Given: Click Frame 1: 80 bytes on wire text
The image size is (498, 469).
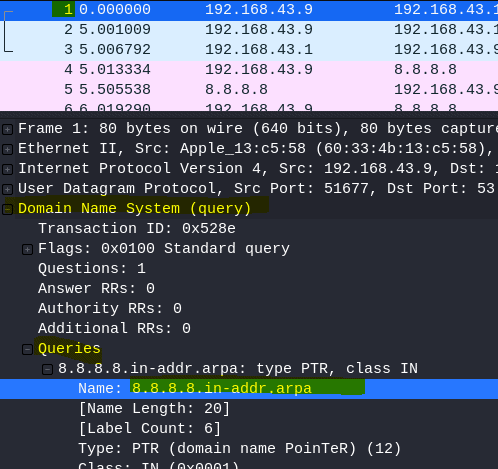Looking at the screenshot, I should [130, 129].
